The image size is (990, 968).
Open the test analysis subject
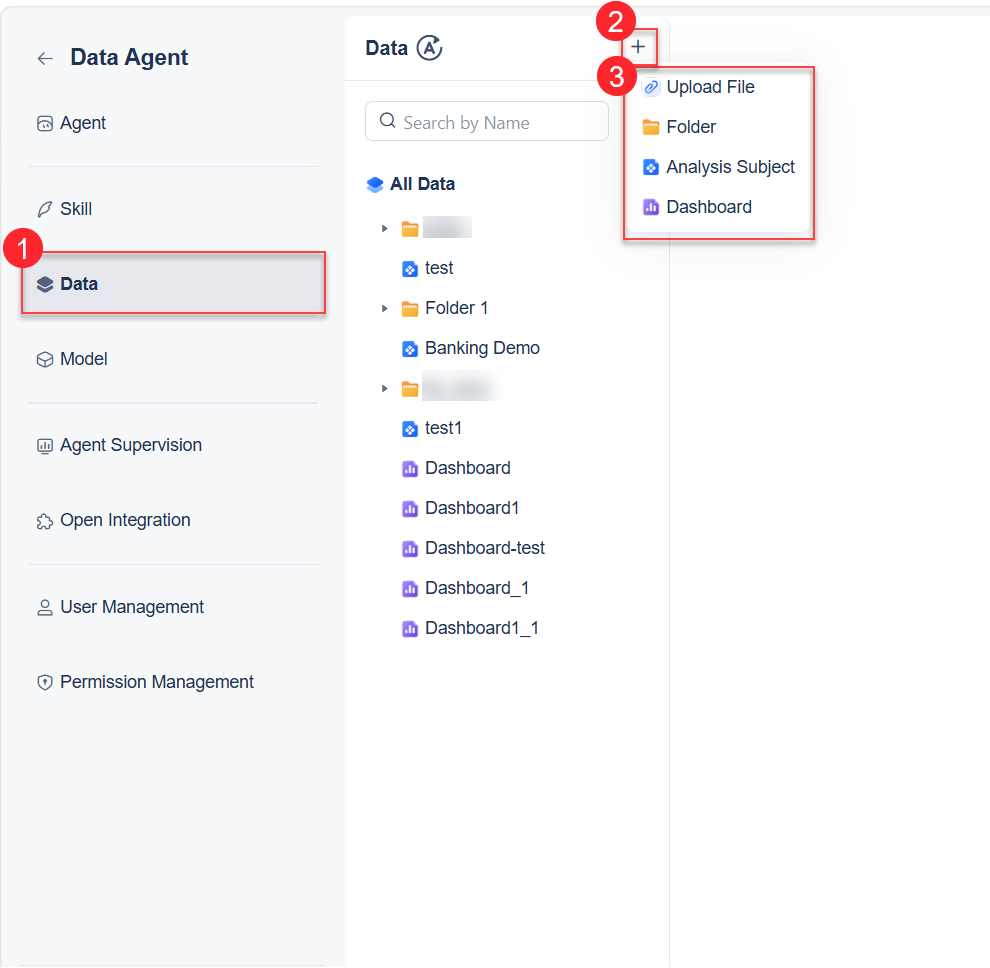439,268
